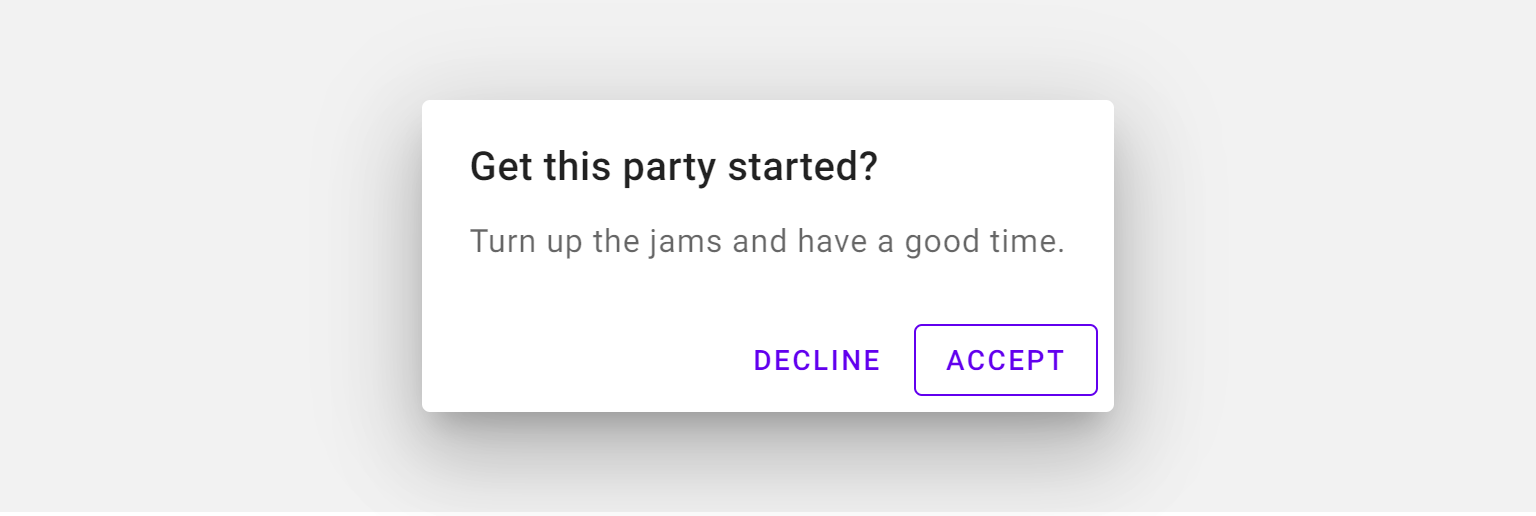
Task: Choose ACCEPT in the party dialog
Action: pos(1005,360)
